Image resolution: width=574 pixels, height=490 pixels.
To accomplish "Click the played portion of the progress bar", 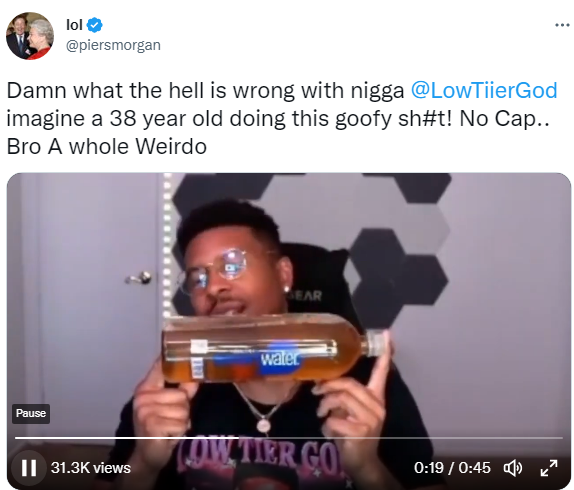I will point(127,438).
